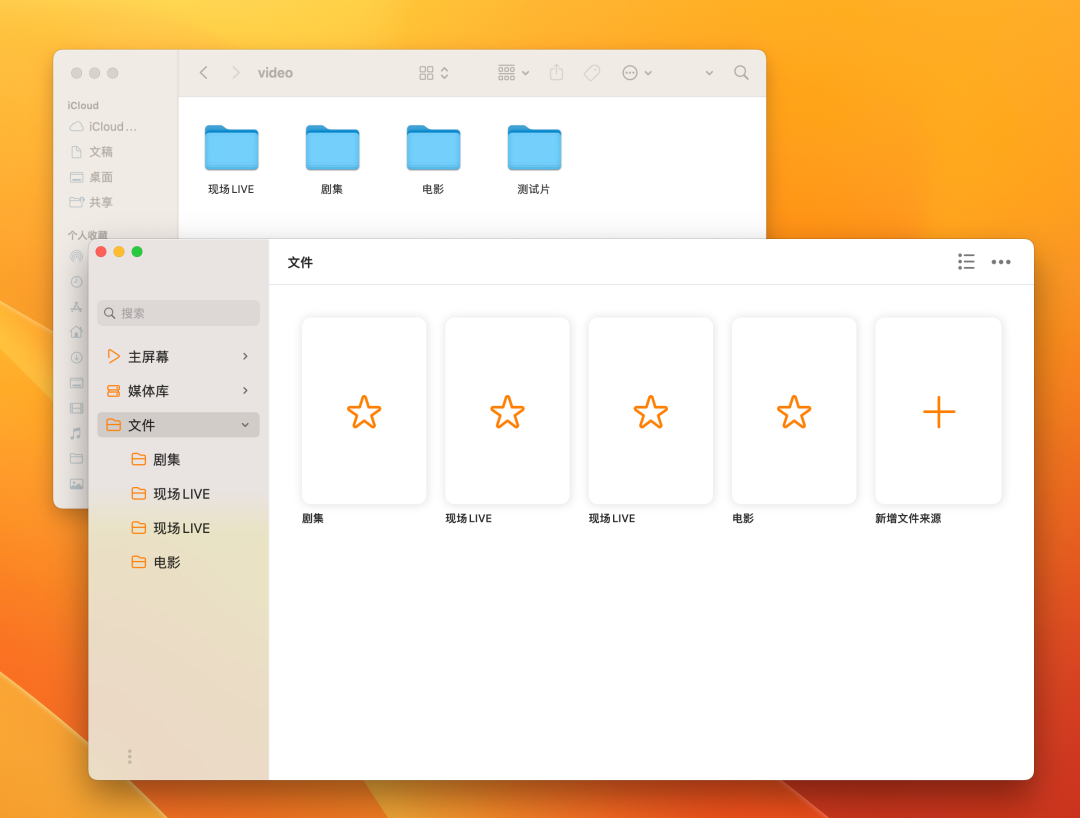Open the three-dot more options menu
The height and width of the screenshot is (818, 1080).
(x=1001, y=262)
